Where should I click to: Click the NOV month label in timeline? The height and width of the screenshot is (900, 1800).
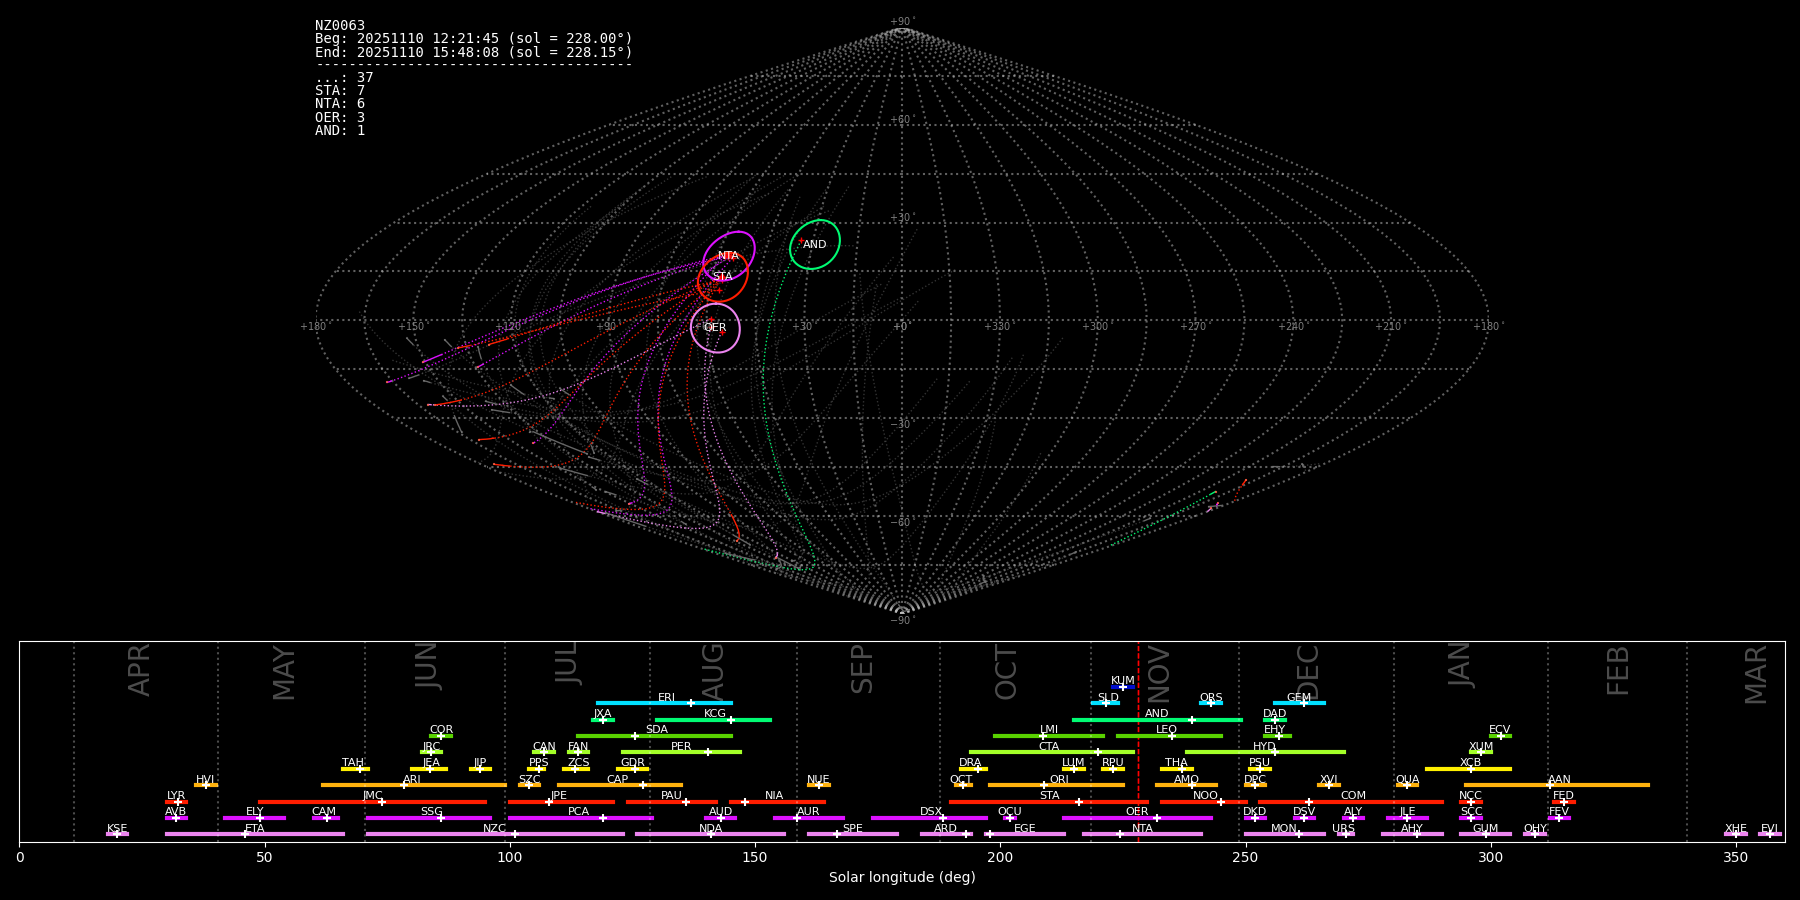pos(1158,672)
